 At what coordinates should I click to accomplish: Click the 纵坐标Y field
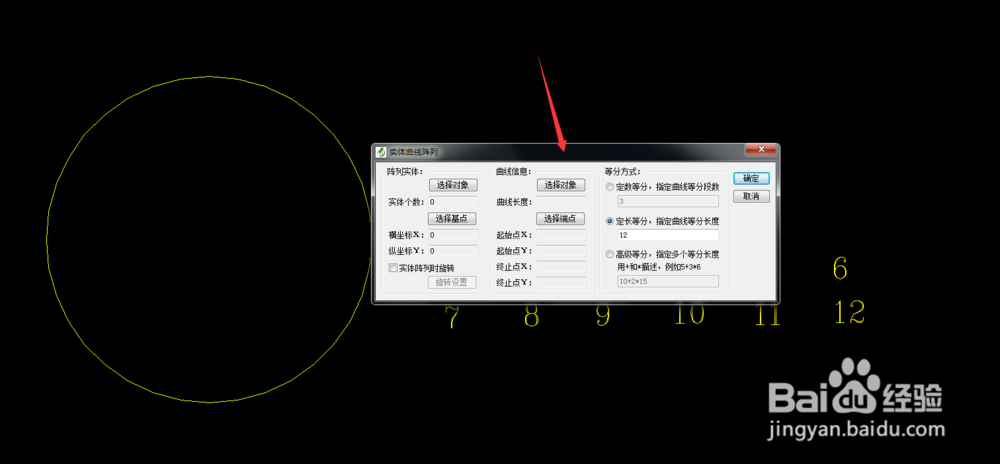click(453, 251)
